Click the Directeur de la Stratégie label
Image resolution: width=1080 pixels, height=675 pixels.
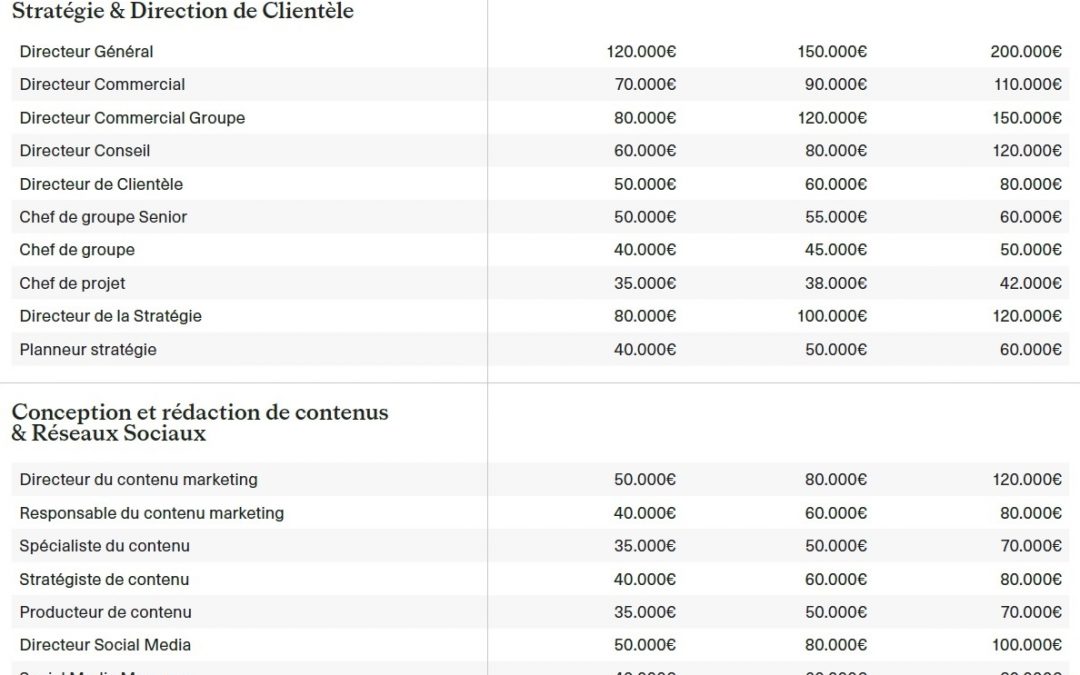110,316
